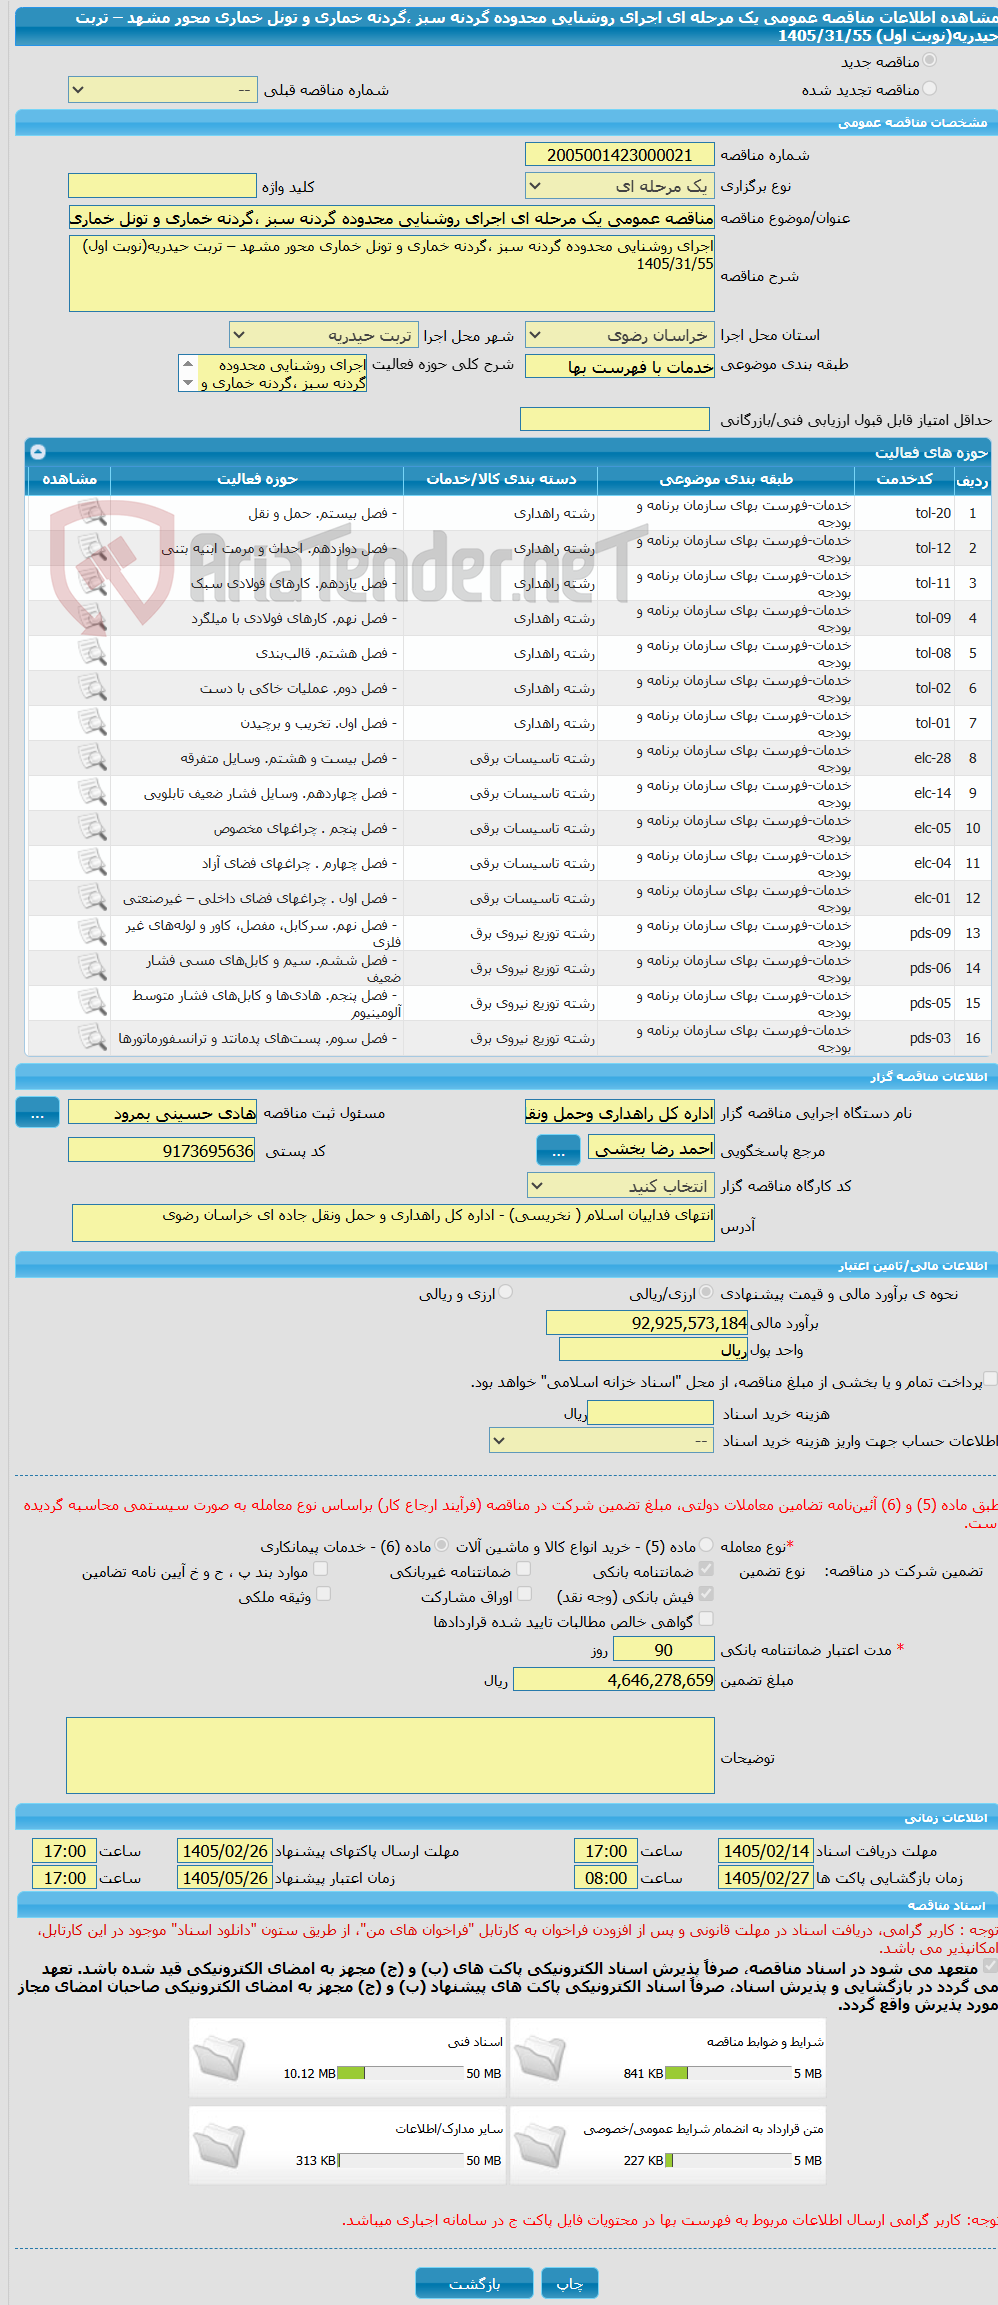Sort by the حوزه فعالیت column header
This screenshot has height=2305, width=998.
[x=257, y=479]
